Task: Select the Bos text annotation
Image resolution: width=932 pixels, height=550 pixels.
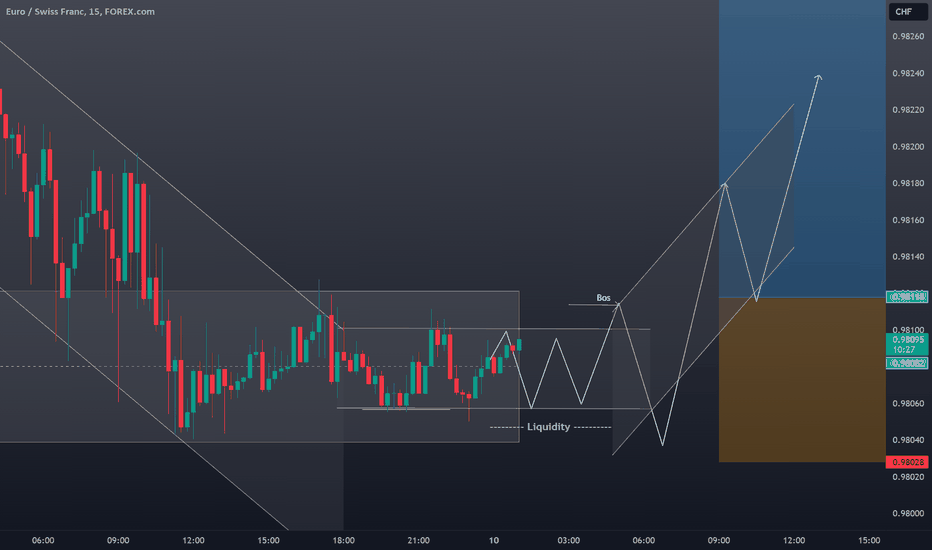Action: click(x=603, y=298)
